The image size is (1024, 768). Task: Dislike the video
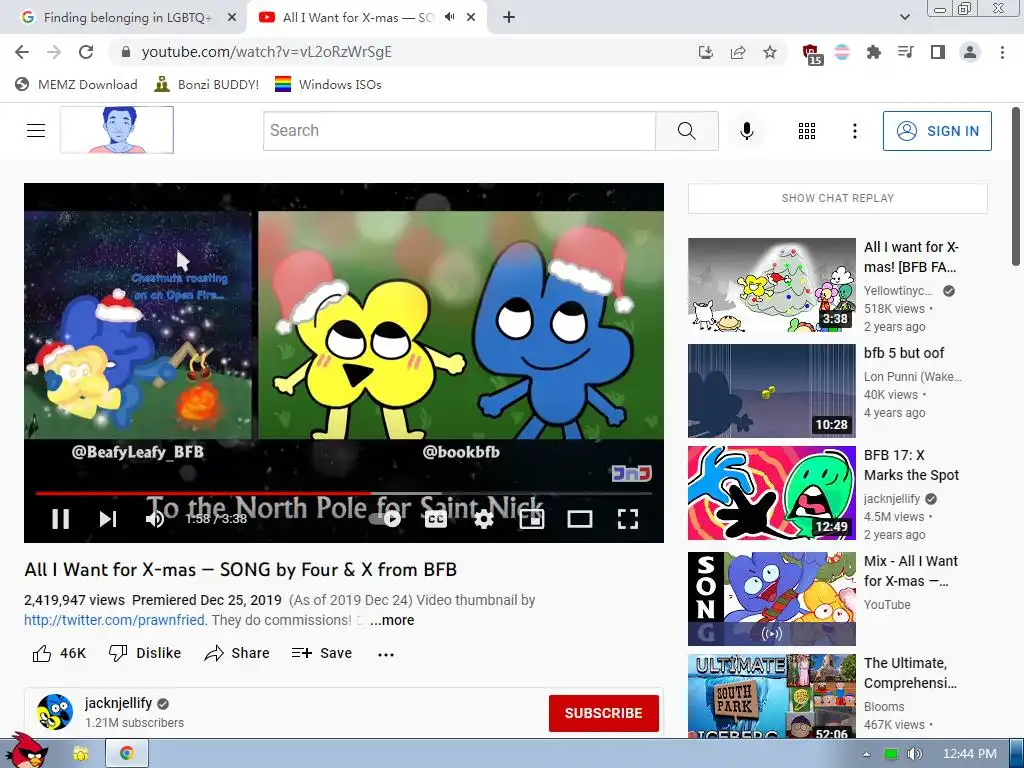[144, 653]
